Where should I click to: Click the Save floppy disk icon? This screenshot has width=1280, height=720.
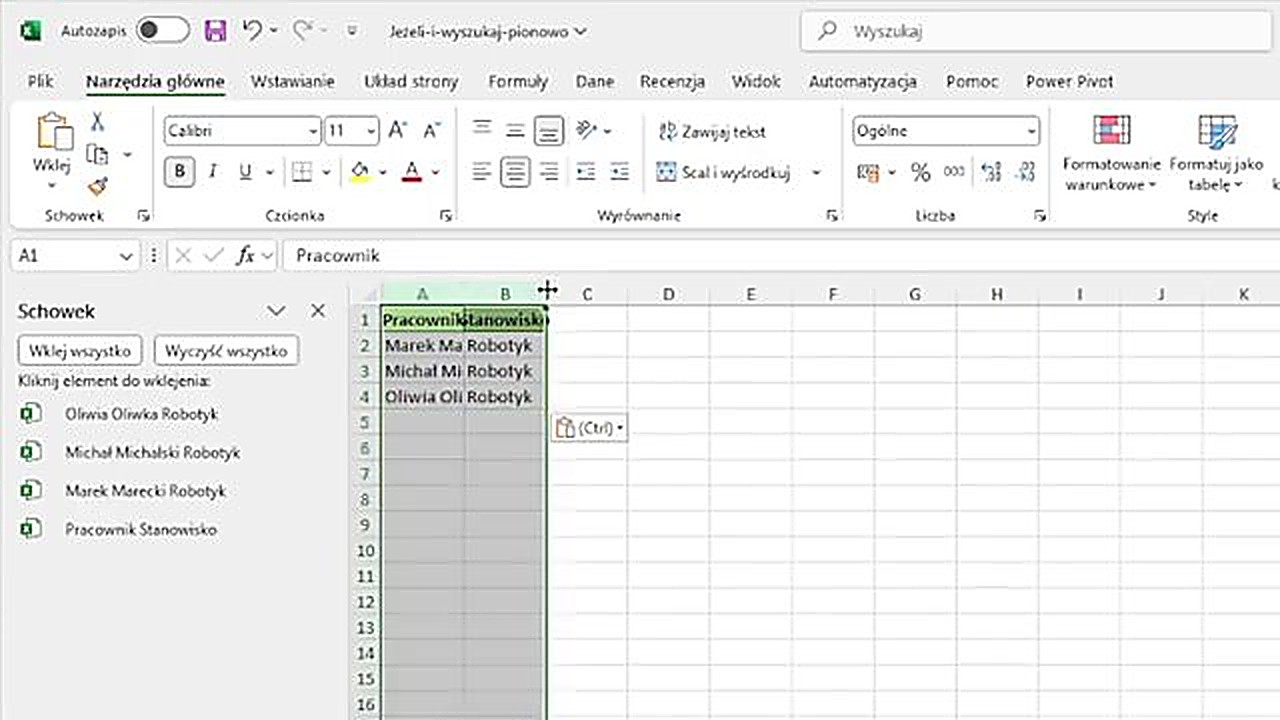pyautogui.click(x=215, y=31)
